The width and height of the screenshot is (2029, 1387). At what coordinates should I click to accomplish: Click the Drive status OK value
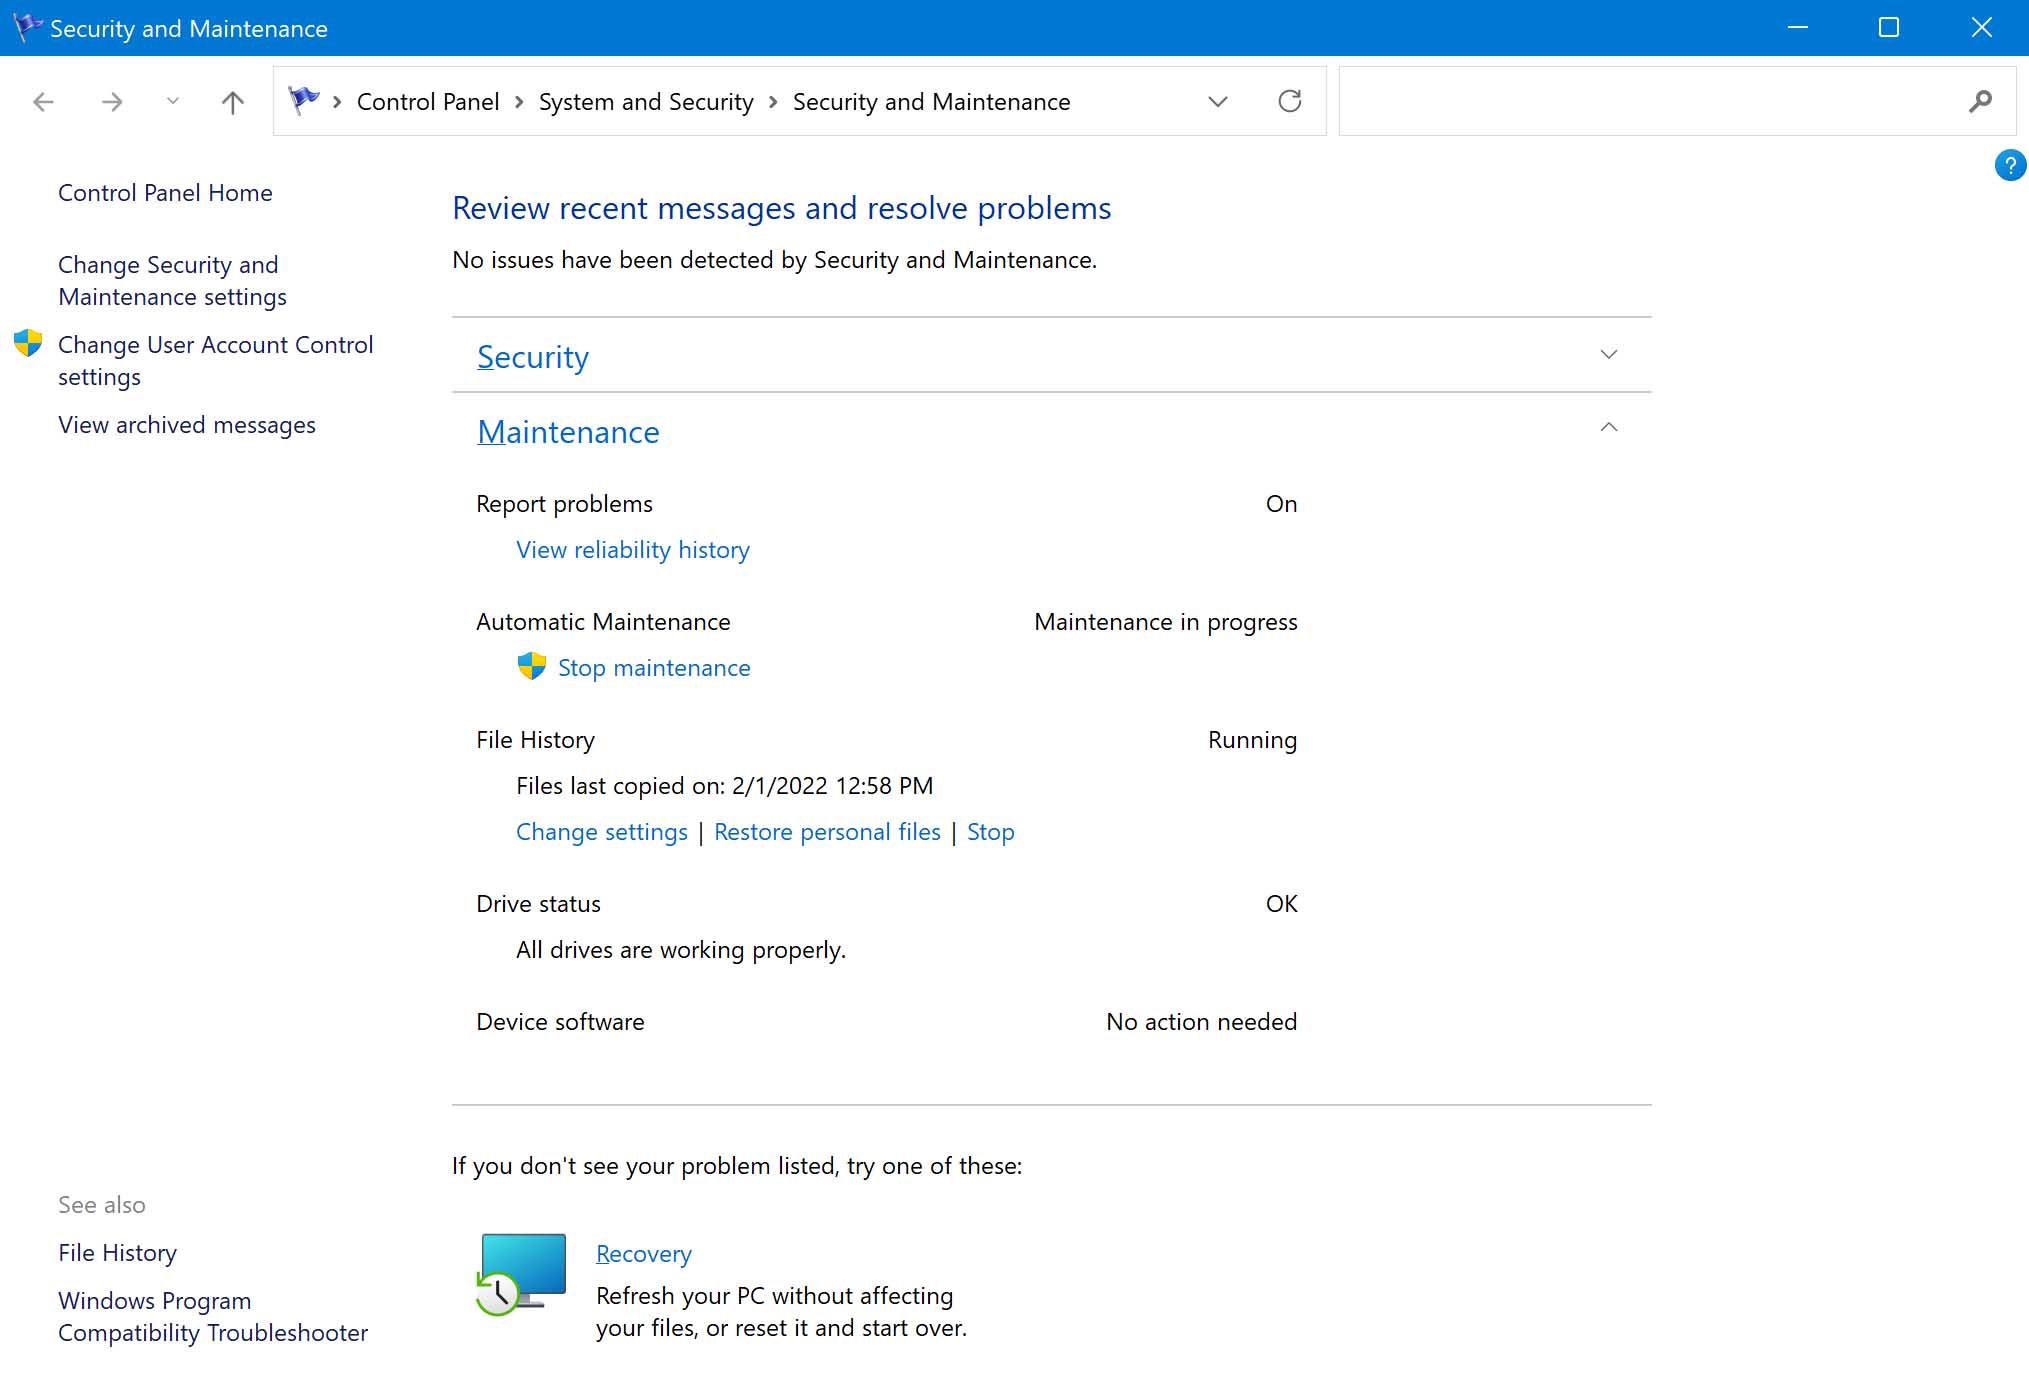click(1281, 903)
